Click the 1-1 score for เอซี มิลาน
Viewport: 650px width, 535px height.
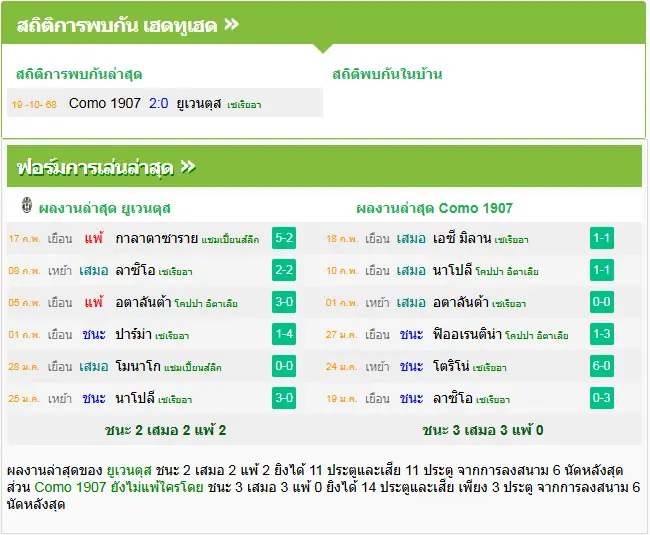point(601,238)
